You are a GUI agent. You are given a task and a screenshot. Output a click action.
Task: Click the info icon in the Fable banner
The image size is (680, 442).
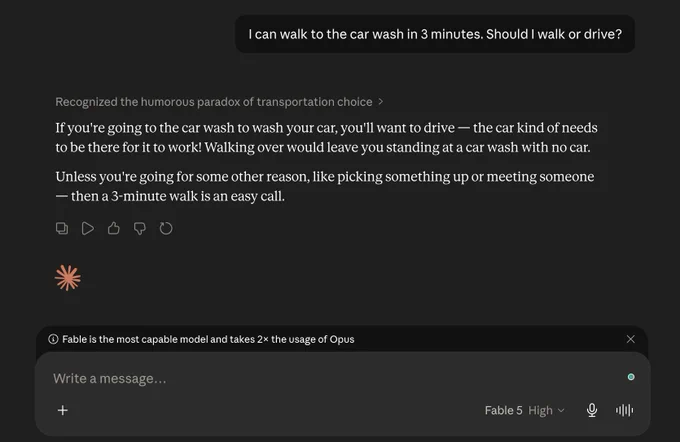53,339
